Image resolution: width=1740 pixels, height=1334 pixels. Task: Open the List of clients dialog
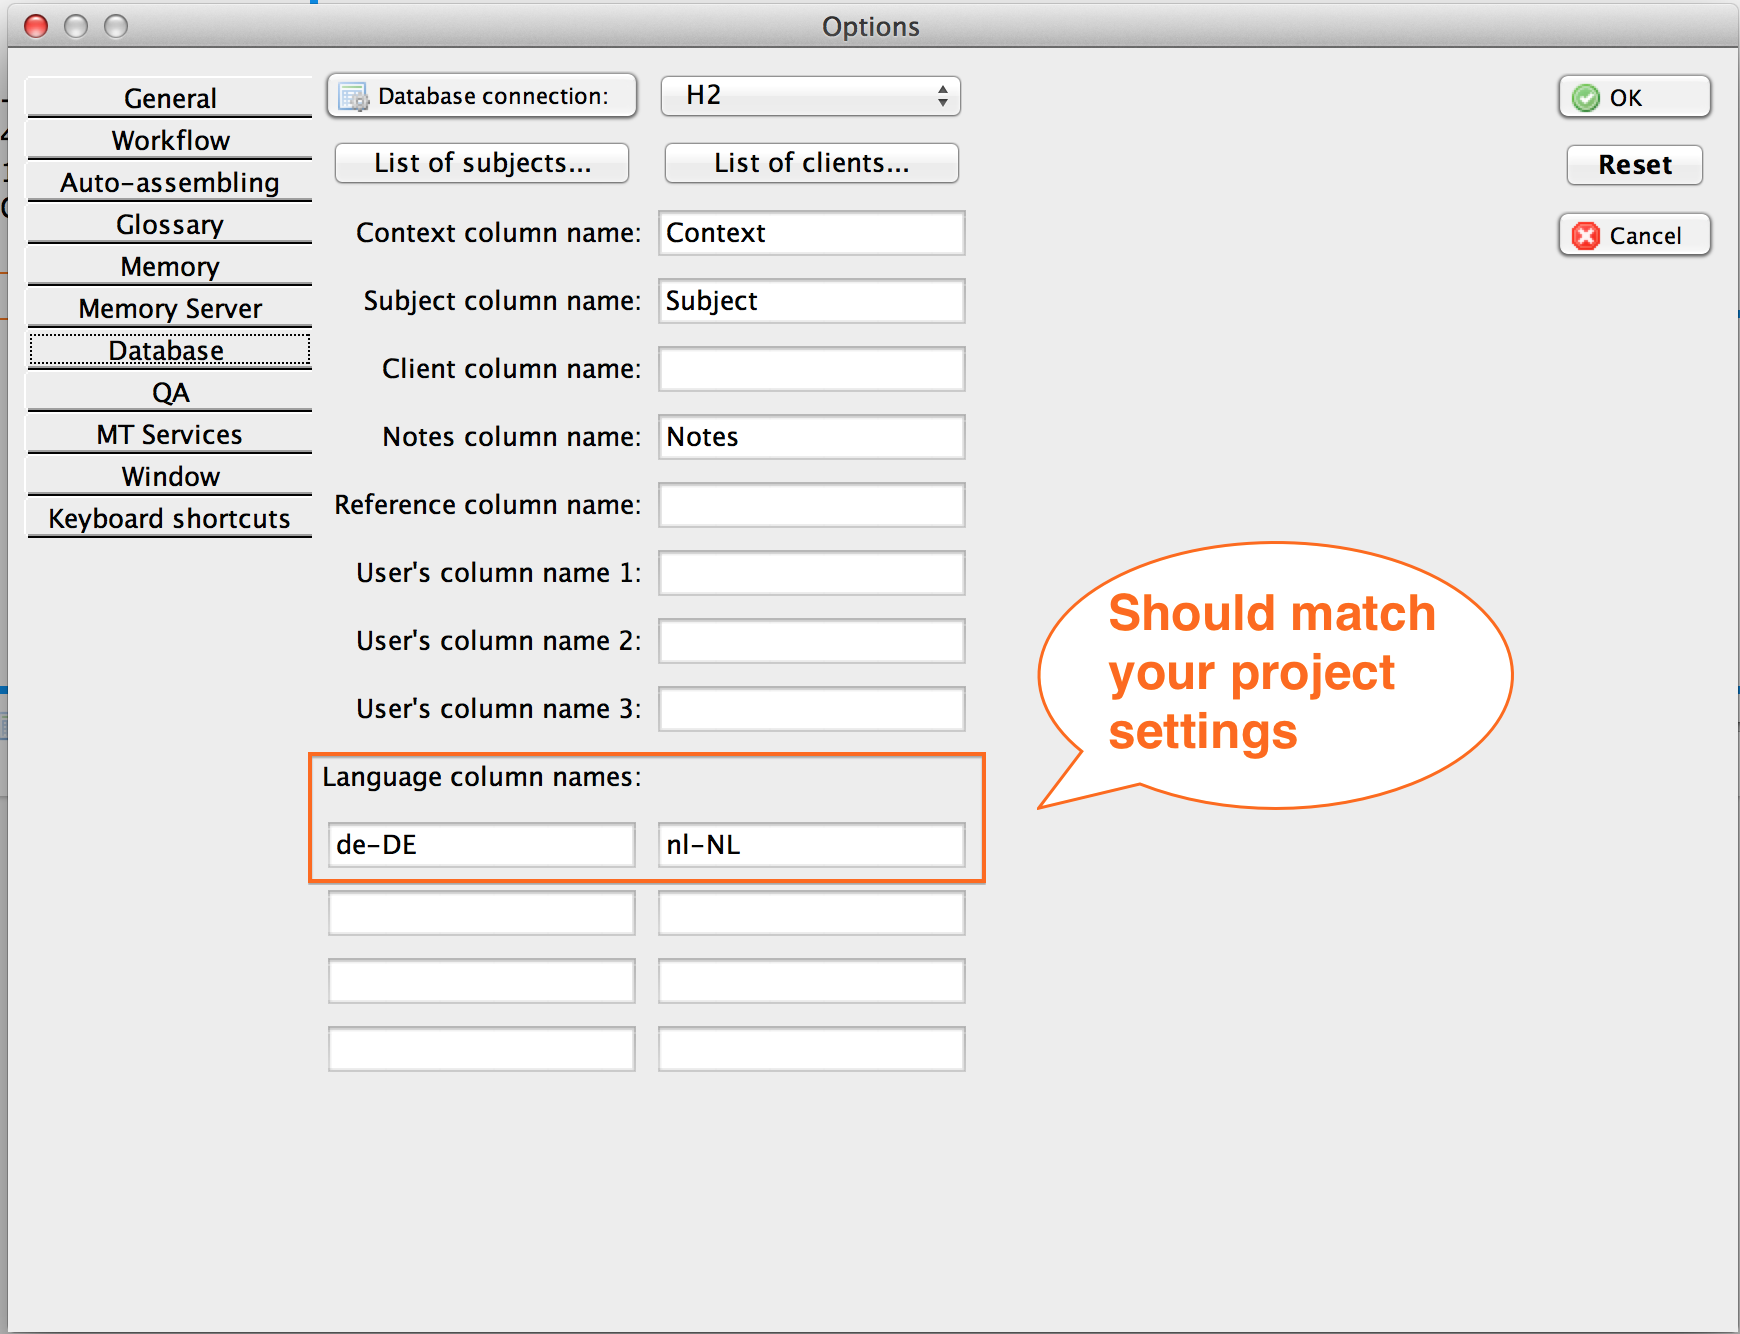tap(811, 163)
